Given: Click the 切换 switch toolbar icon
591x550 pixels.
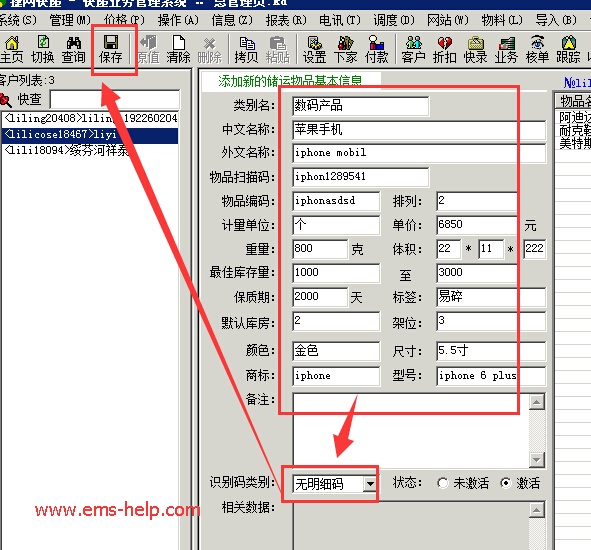Looking at the screenshot, I should point(43,49).
